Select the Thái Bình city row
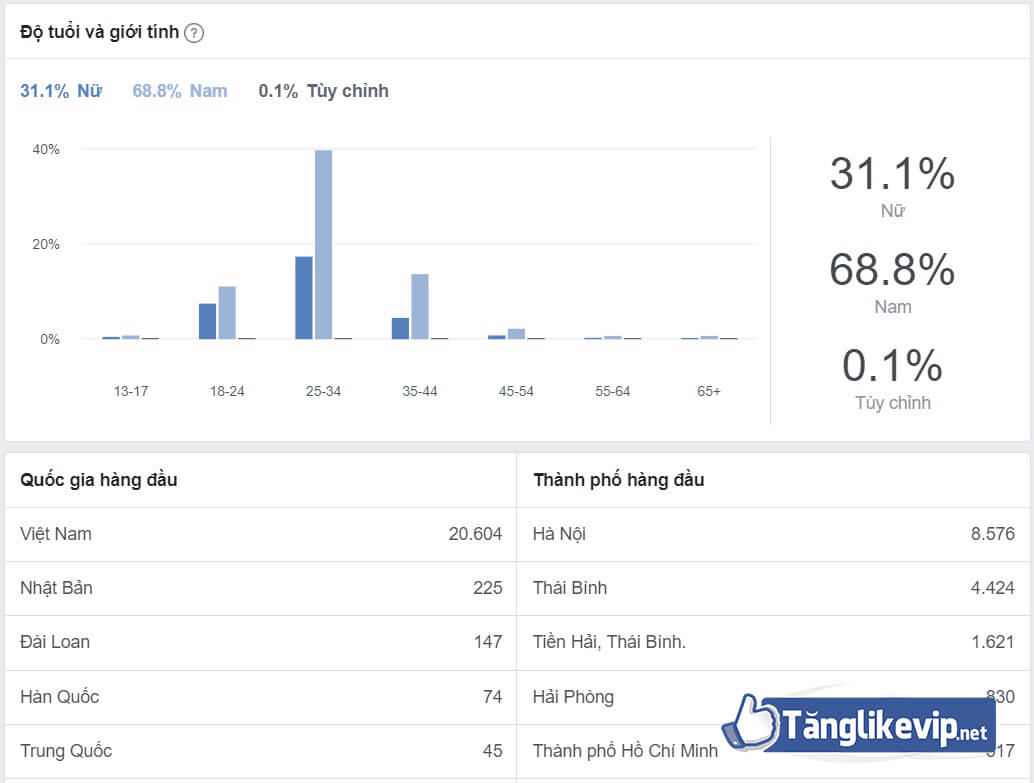 tap(773, 588)
